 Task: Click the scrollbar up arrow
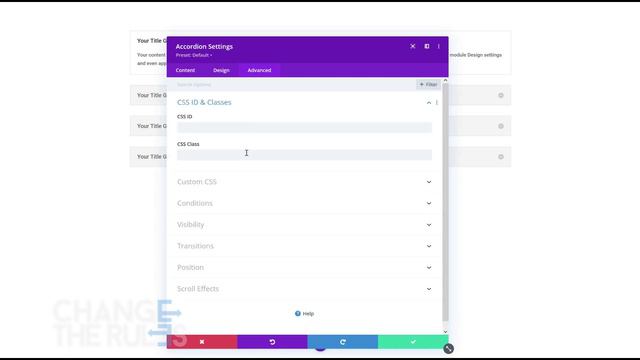coord(445,80)
